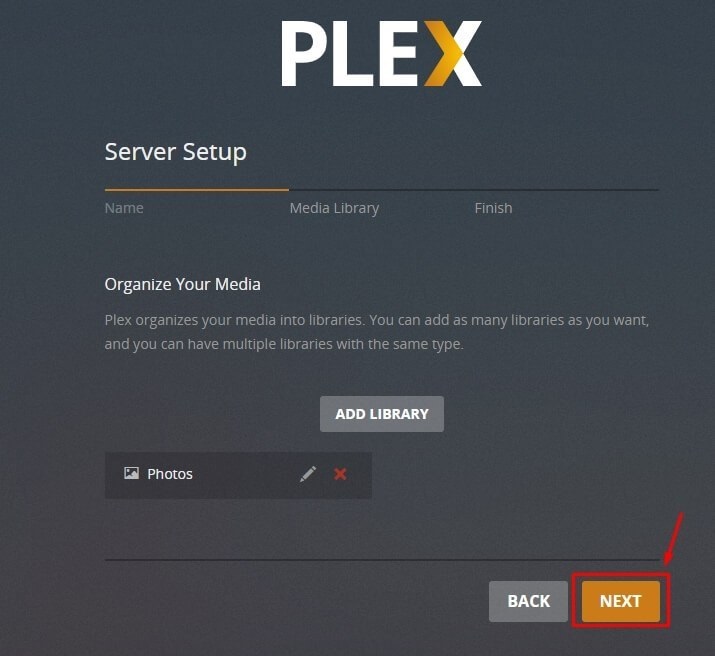Click the Organize Your Media heading
715x656 pixels.
[182, 284]
